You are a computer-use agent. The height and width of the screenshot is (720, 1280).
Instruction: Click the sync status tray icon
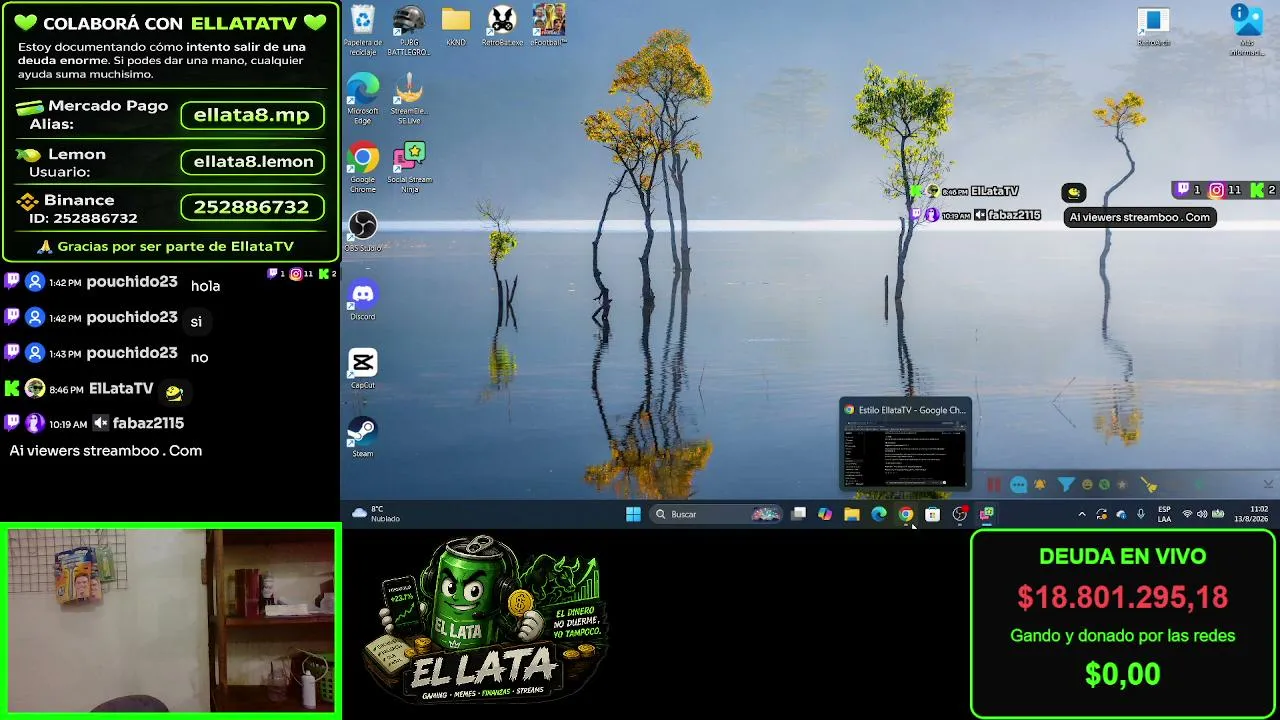1101,514
